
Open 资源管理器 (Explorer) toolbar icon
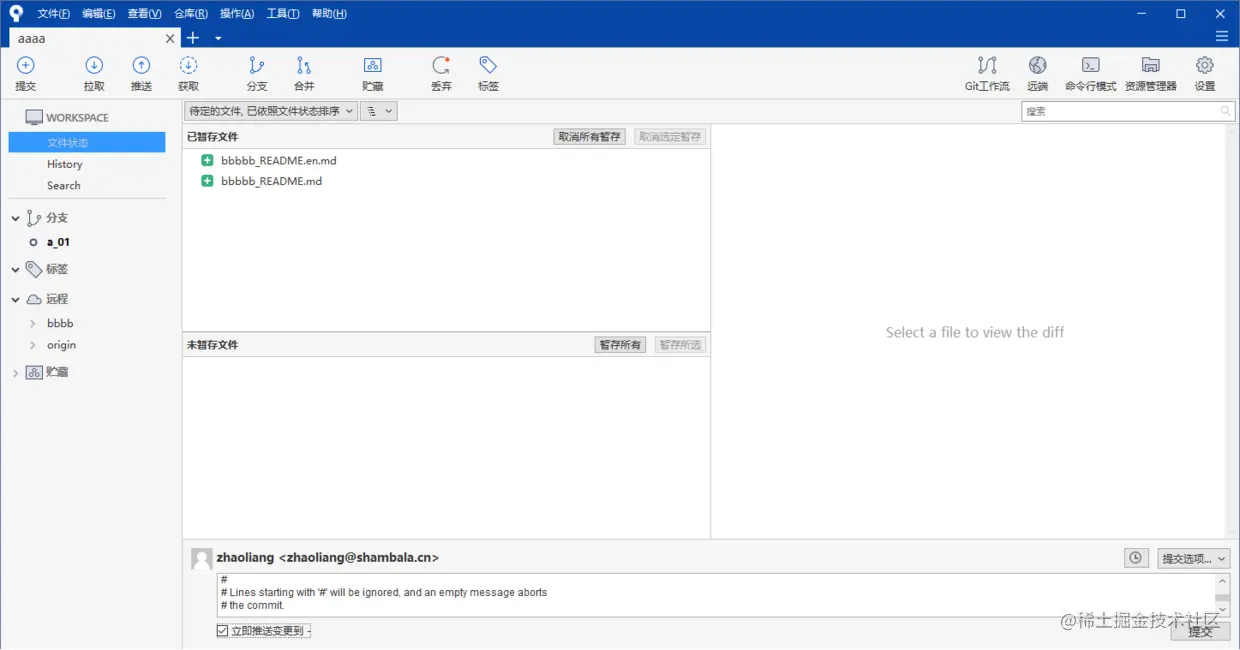click(x=1151, y=65)
